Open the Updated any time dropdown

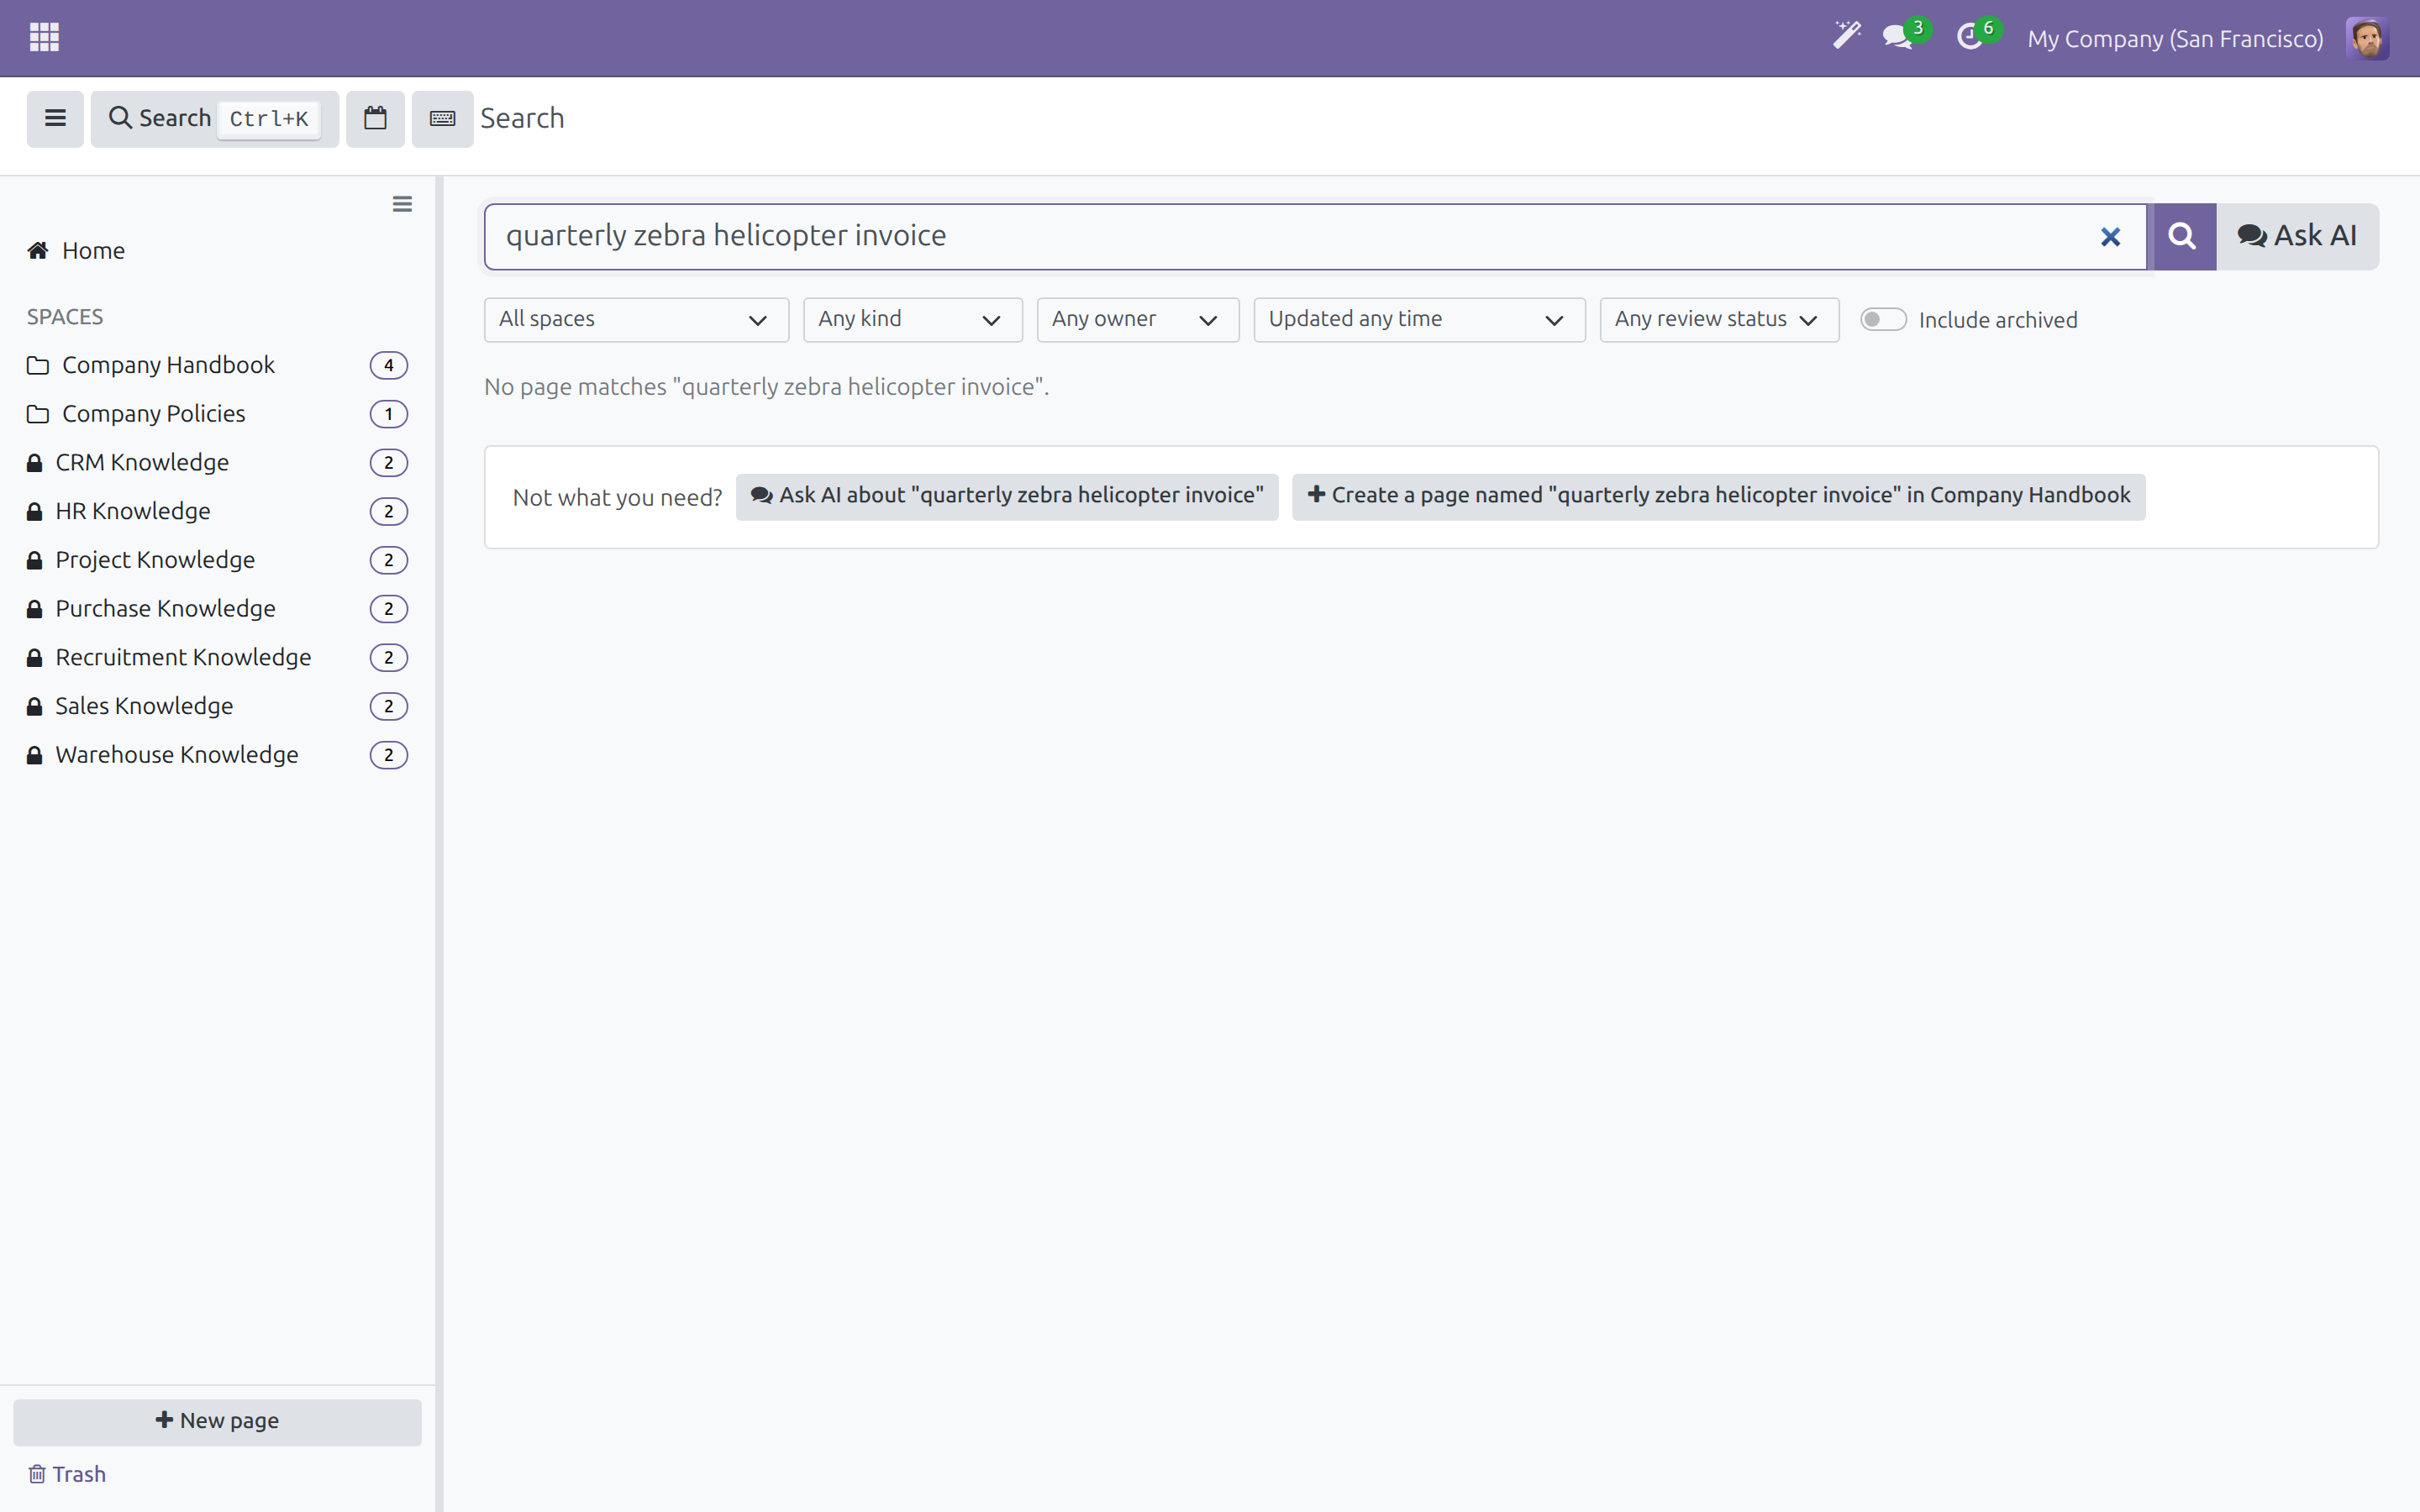tap(1419, 320)
